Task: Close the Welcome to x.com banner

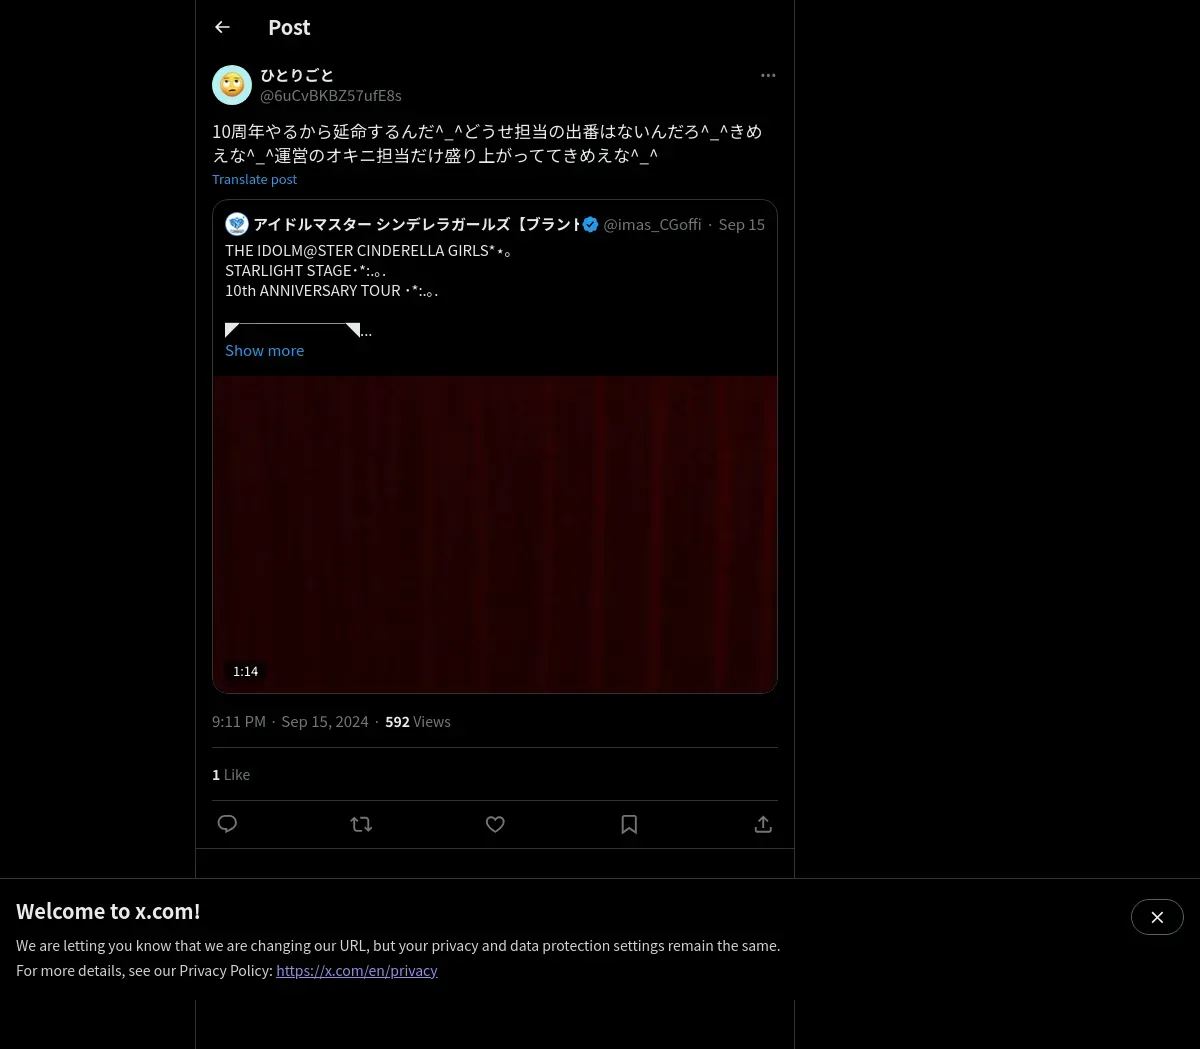Action: tap(1157, 917)
